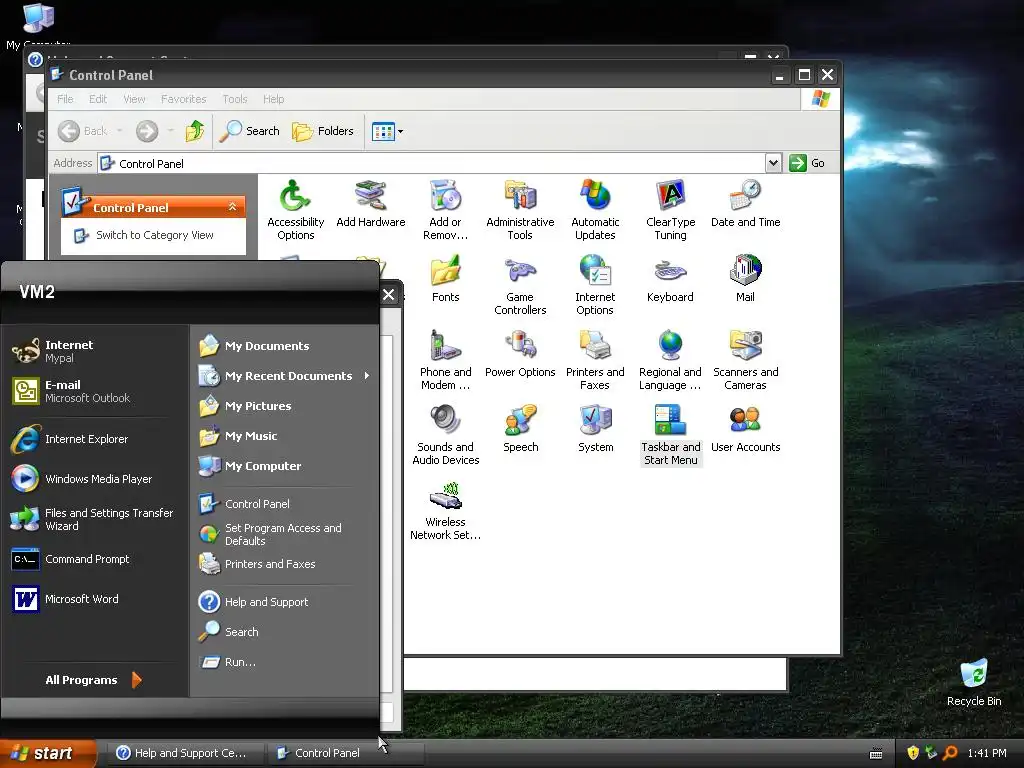The height and width of the screenshot is (768, 1024).
Task: Open the File menu
Action: click(65, 99)
